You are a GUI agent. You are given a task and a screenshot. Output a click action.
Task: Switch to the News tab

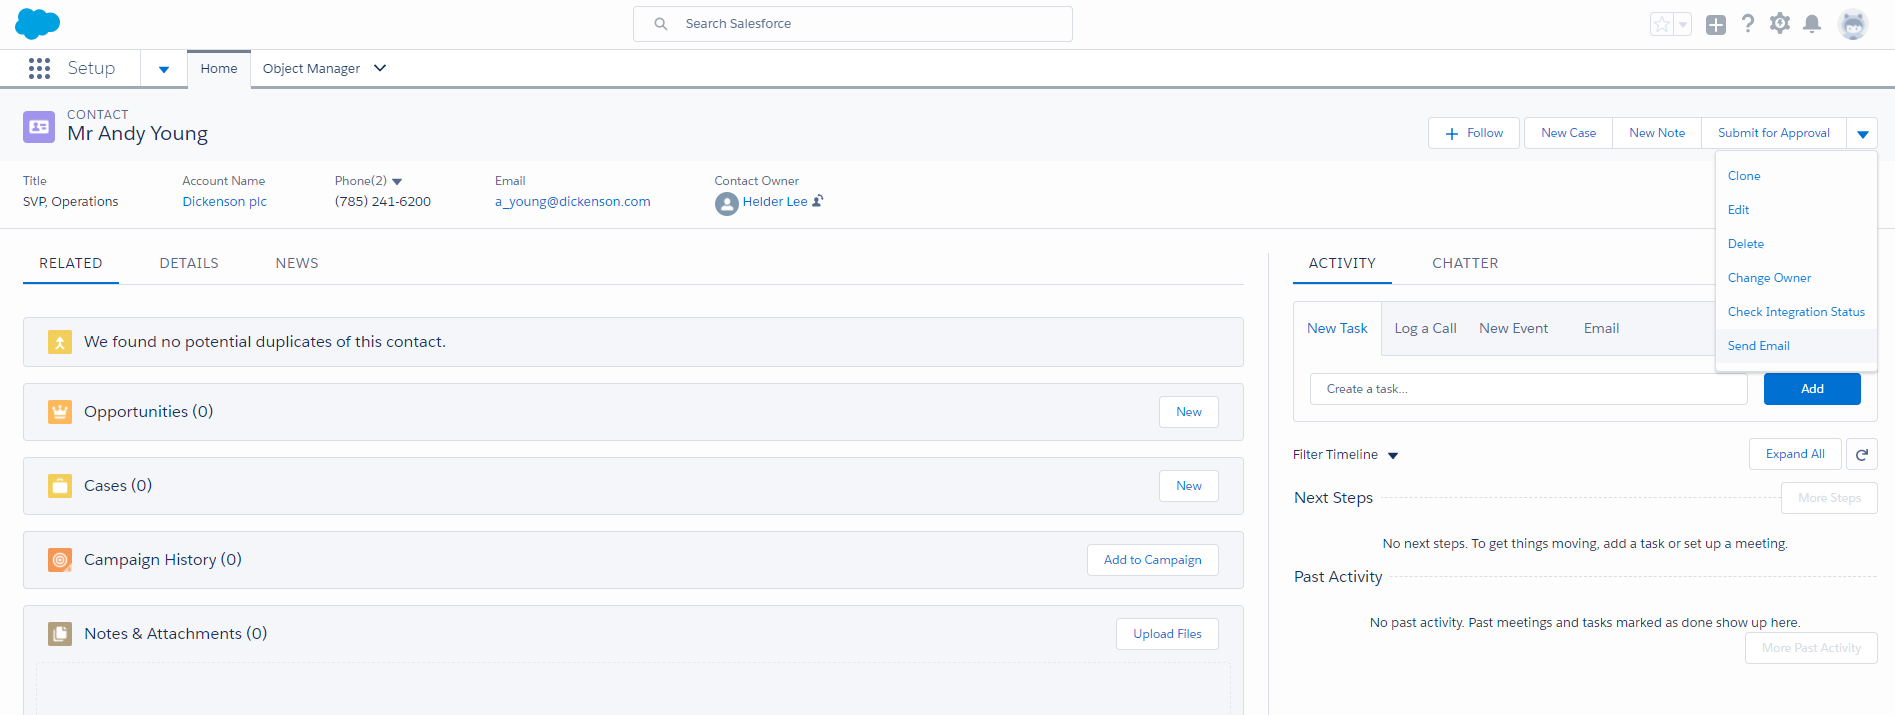pyautogui.click(x=297, y=263)
